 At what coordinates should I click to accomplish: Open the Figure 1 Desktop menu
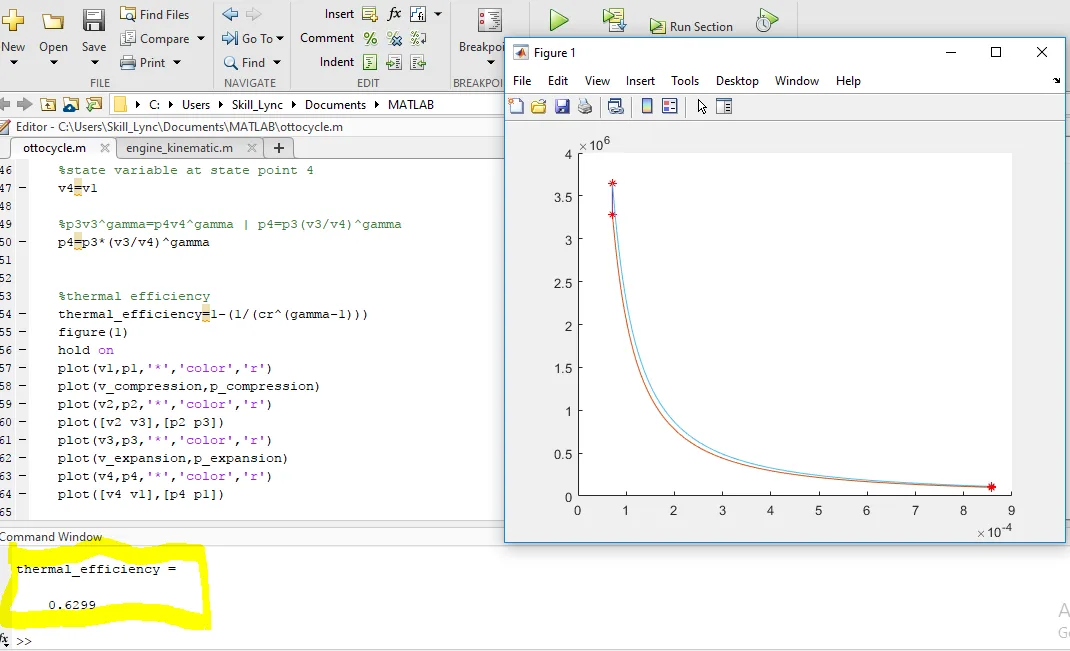tap(737, 81)
